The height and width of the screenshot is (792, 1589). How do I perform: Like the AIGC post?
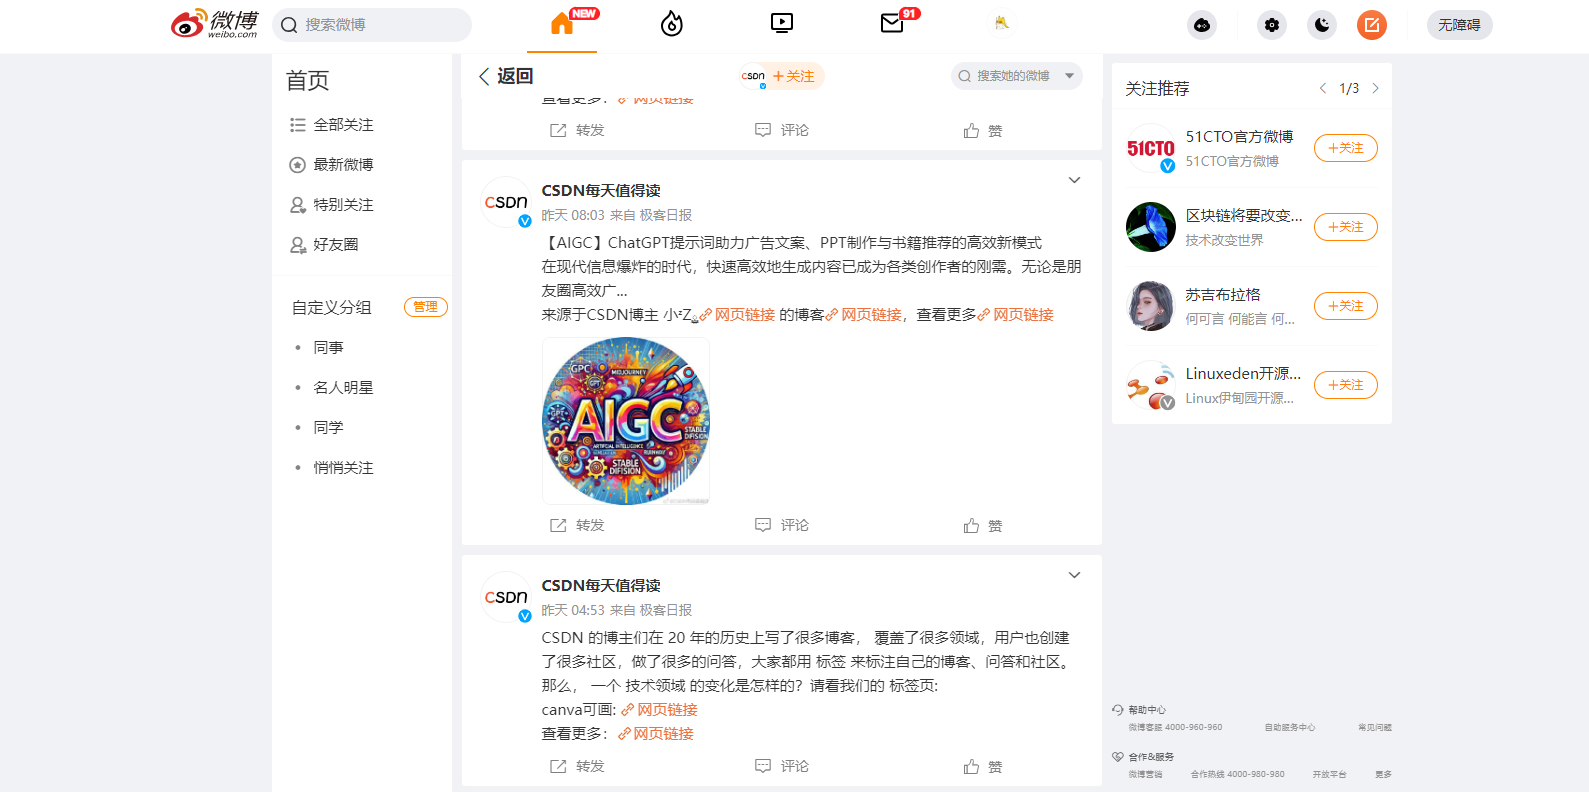click(x=983, y=525)
